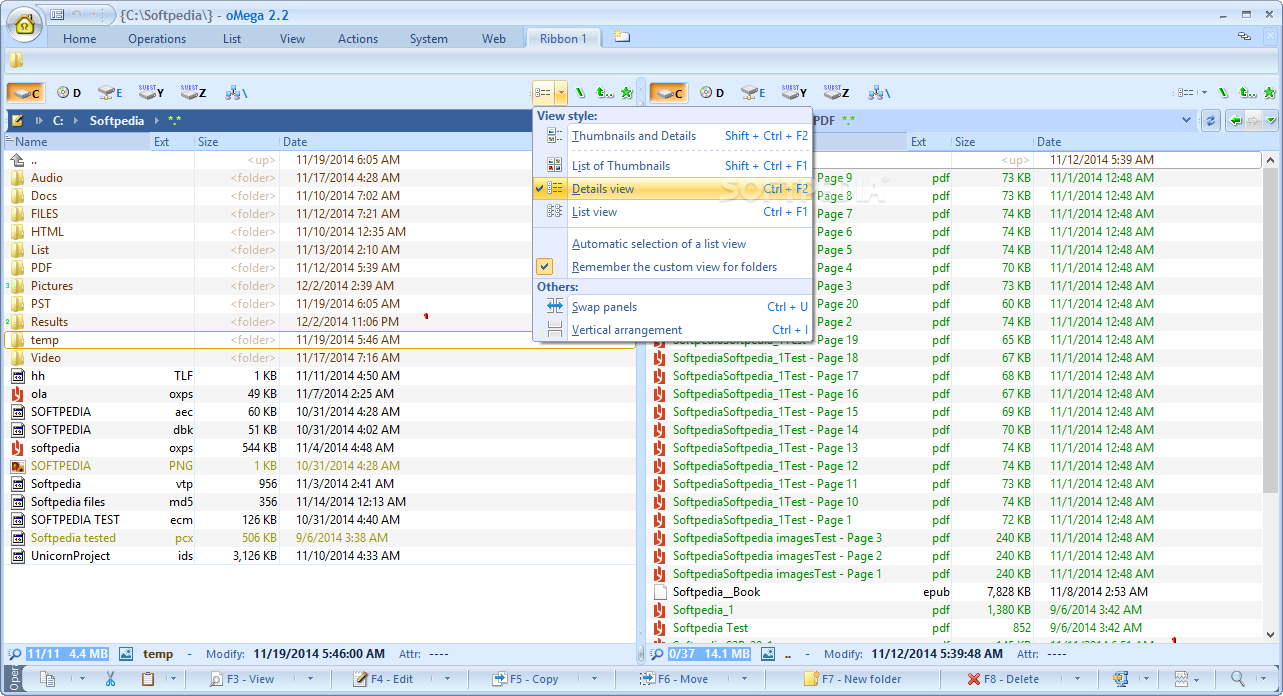Screen dimensions: 1283x696
Task: Select drive C in left panel
Action: click(25, 93)
